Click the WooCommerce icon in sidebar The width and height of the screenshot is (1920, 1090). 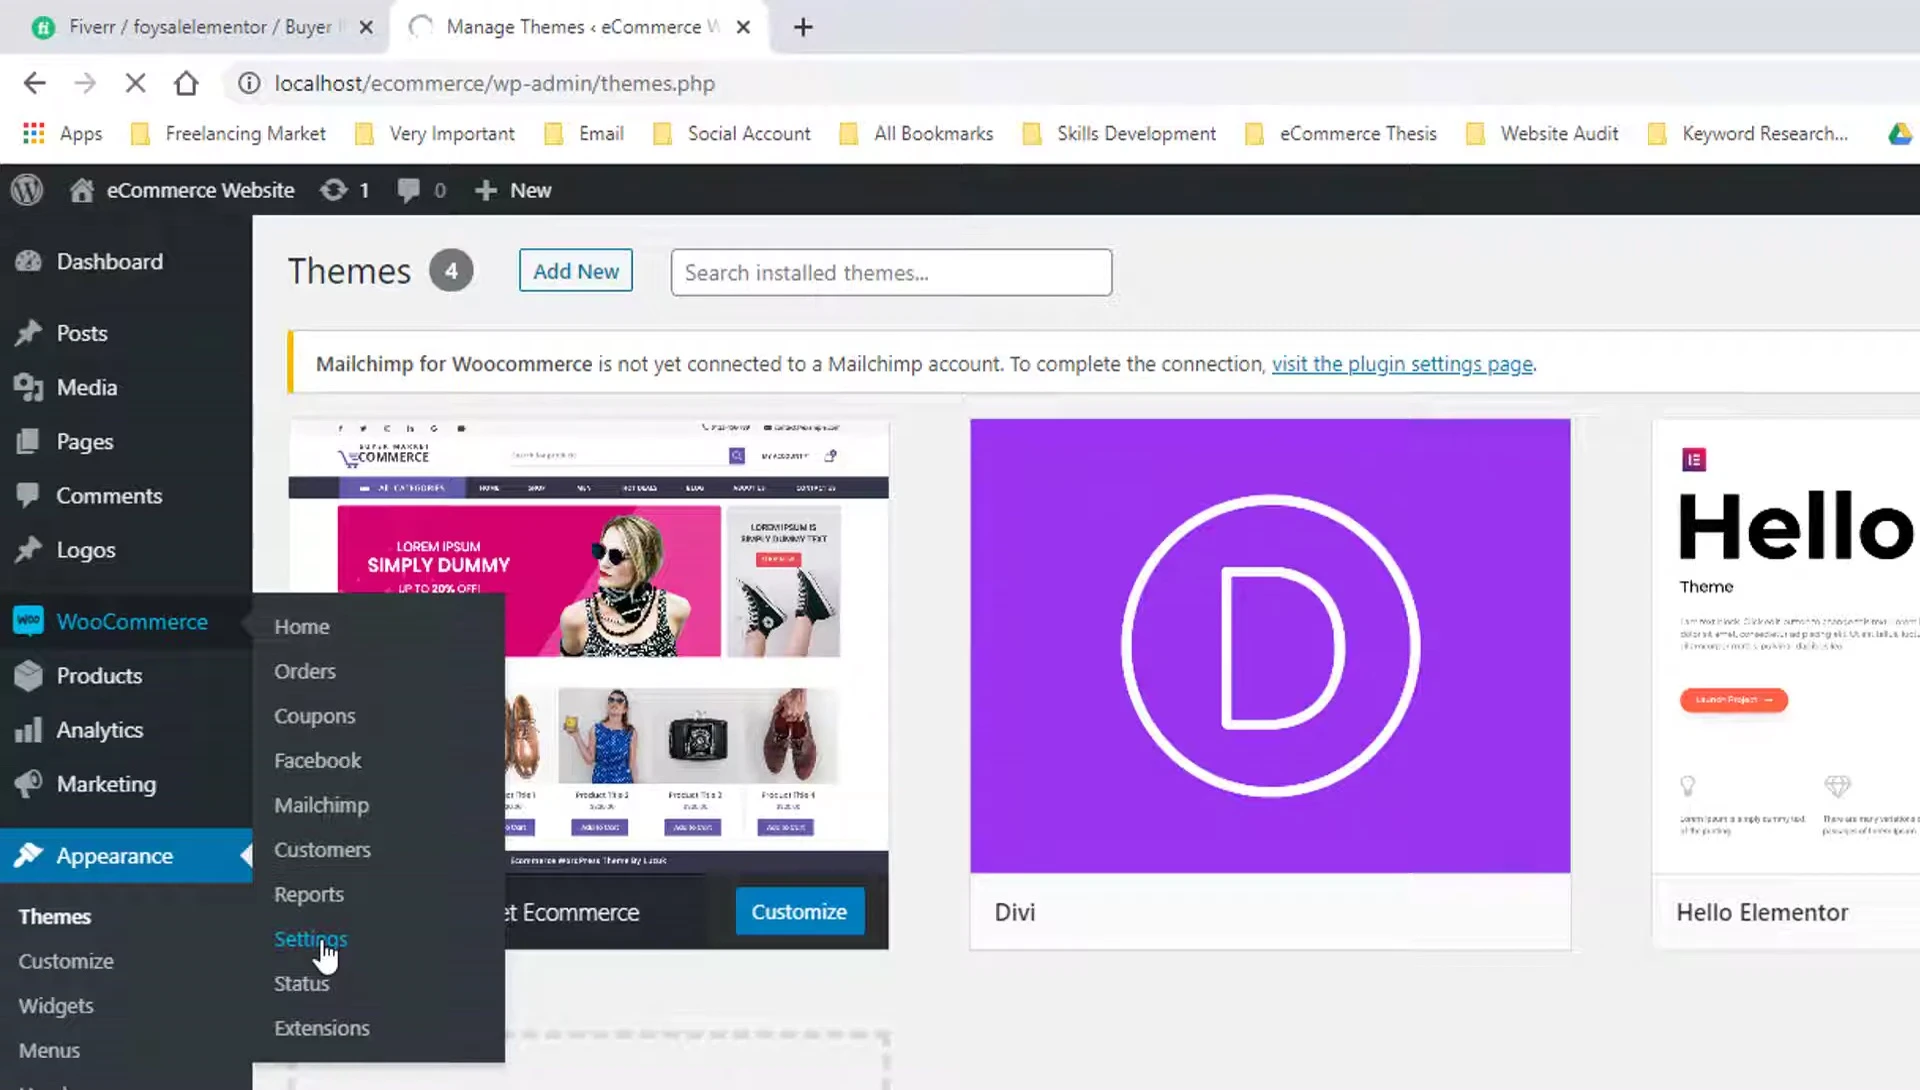(x=29, y=621)
